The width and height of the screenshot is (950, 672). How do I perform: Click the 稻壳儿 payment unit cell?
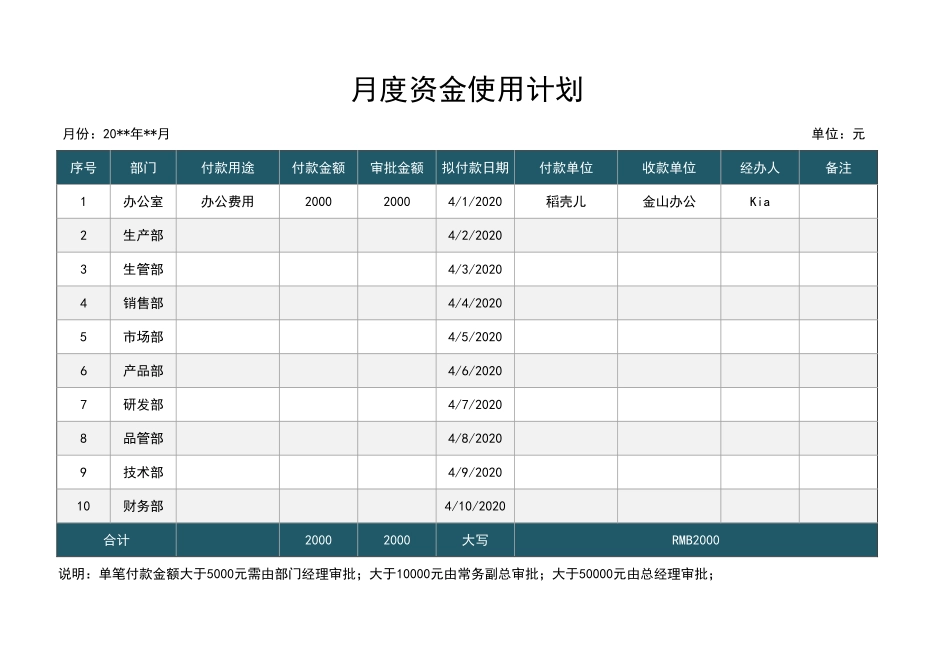(x=566, y=201)
